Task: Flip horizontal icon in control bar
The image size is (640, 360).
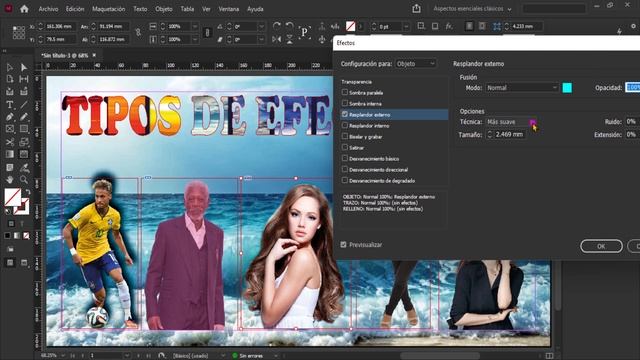Action: pyautogui.click(x=276, y=39)
